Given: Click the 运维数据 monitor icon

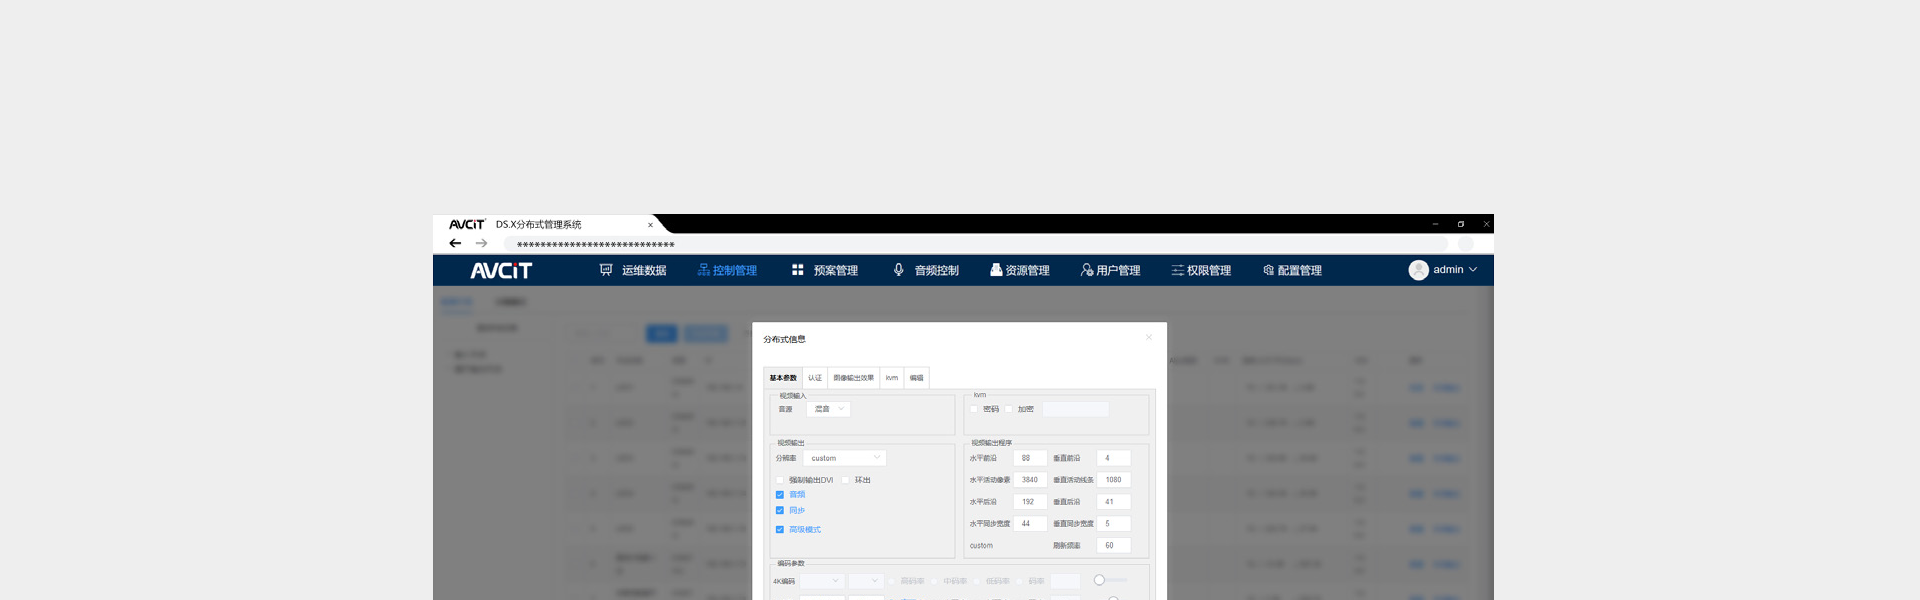Looking at the screenshot, I should 606,270.
